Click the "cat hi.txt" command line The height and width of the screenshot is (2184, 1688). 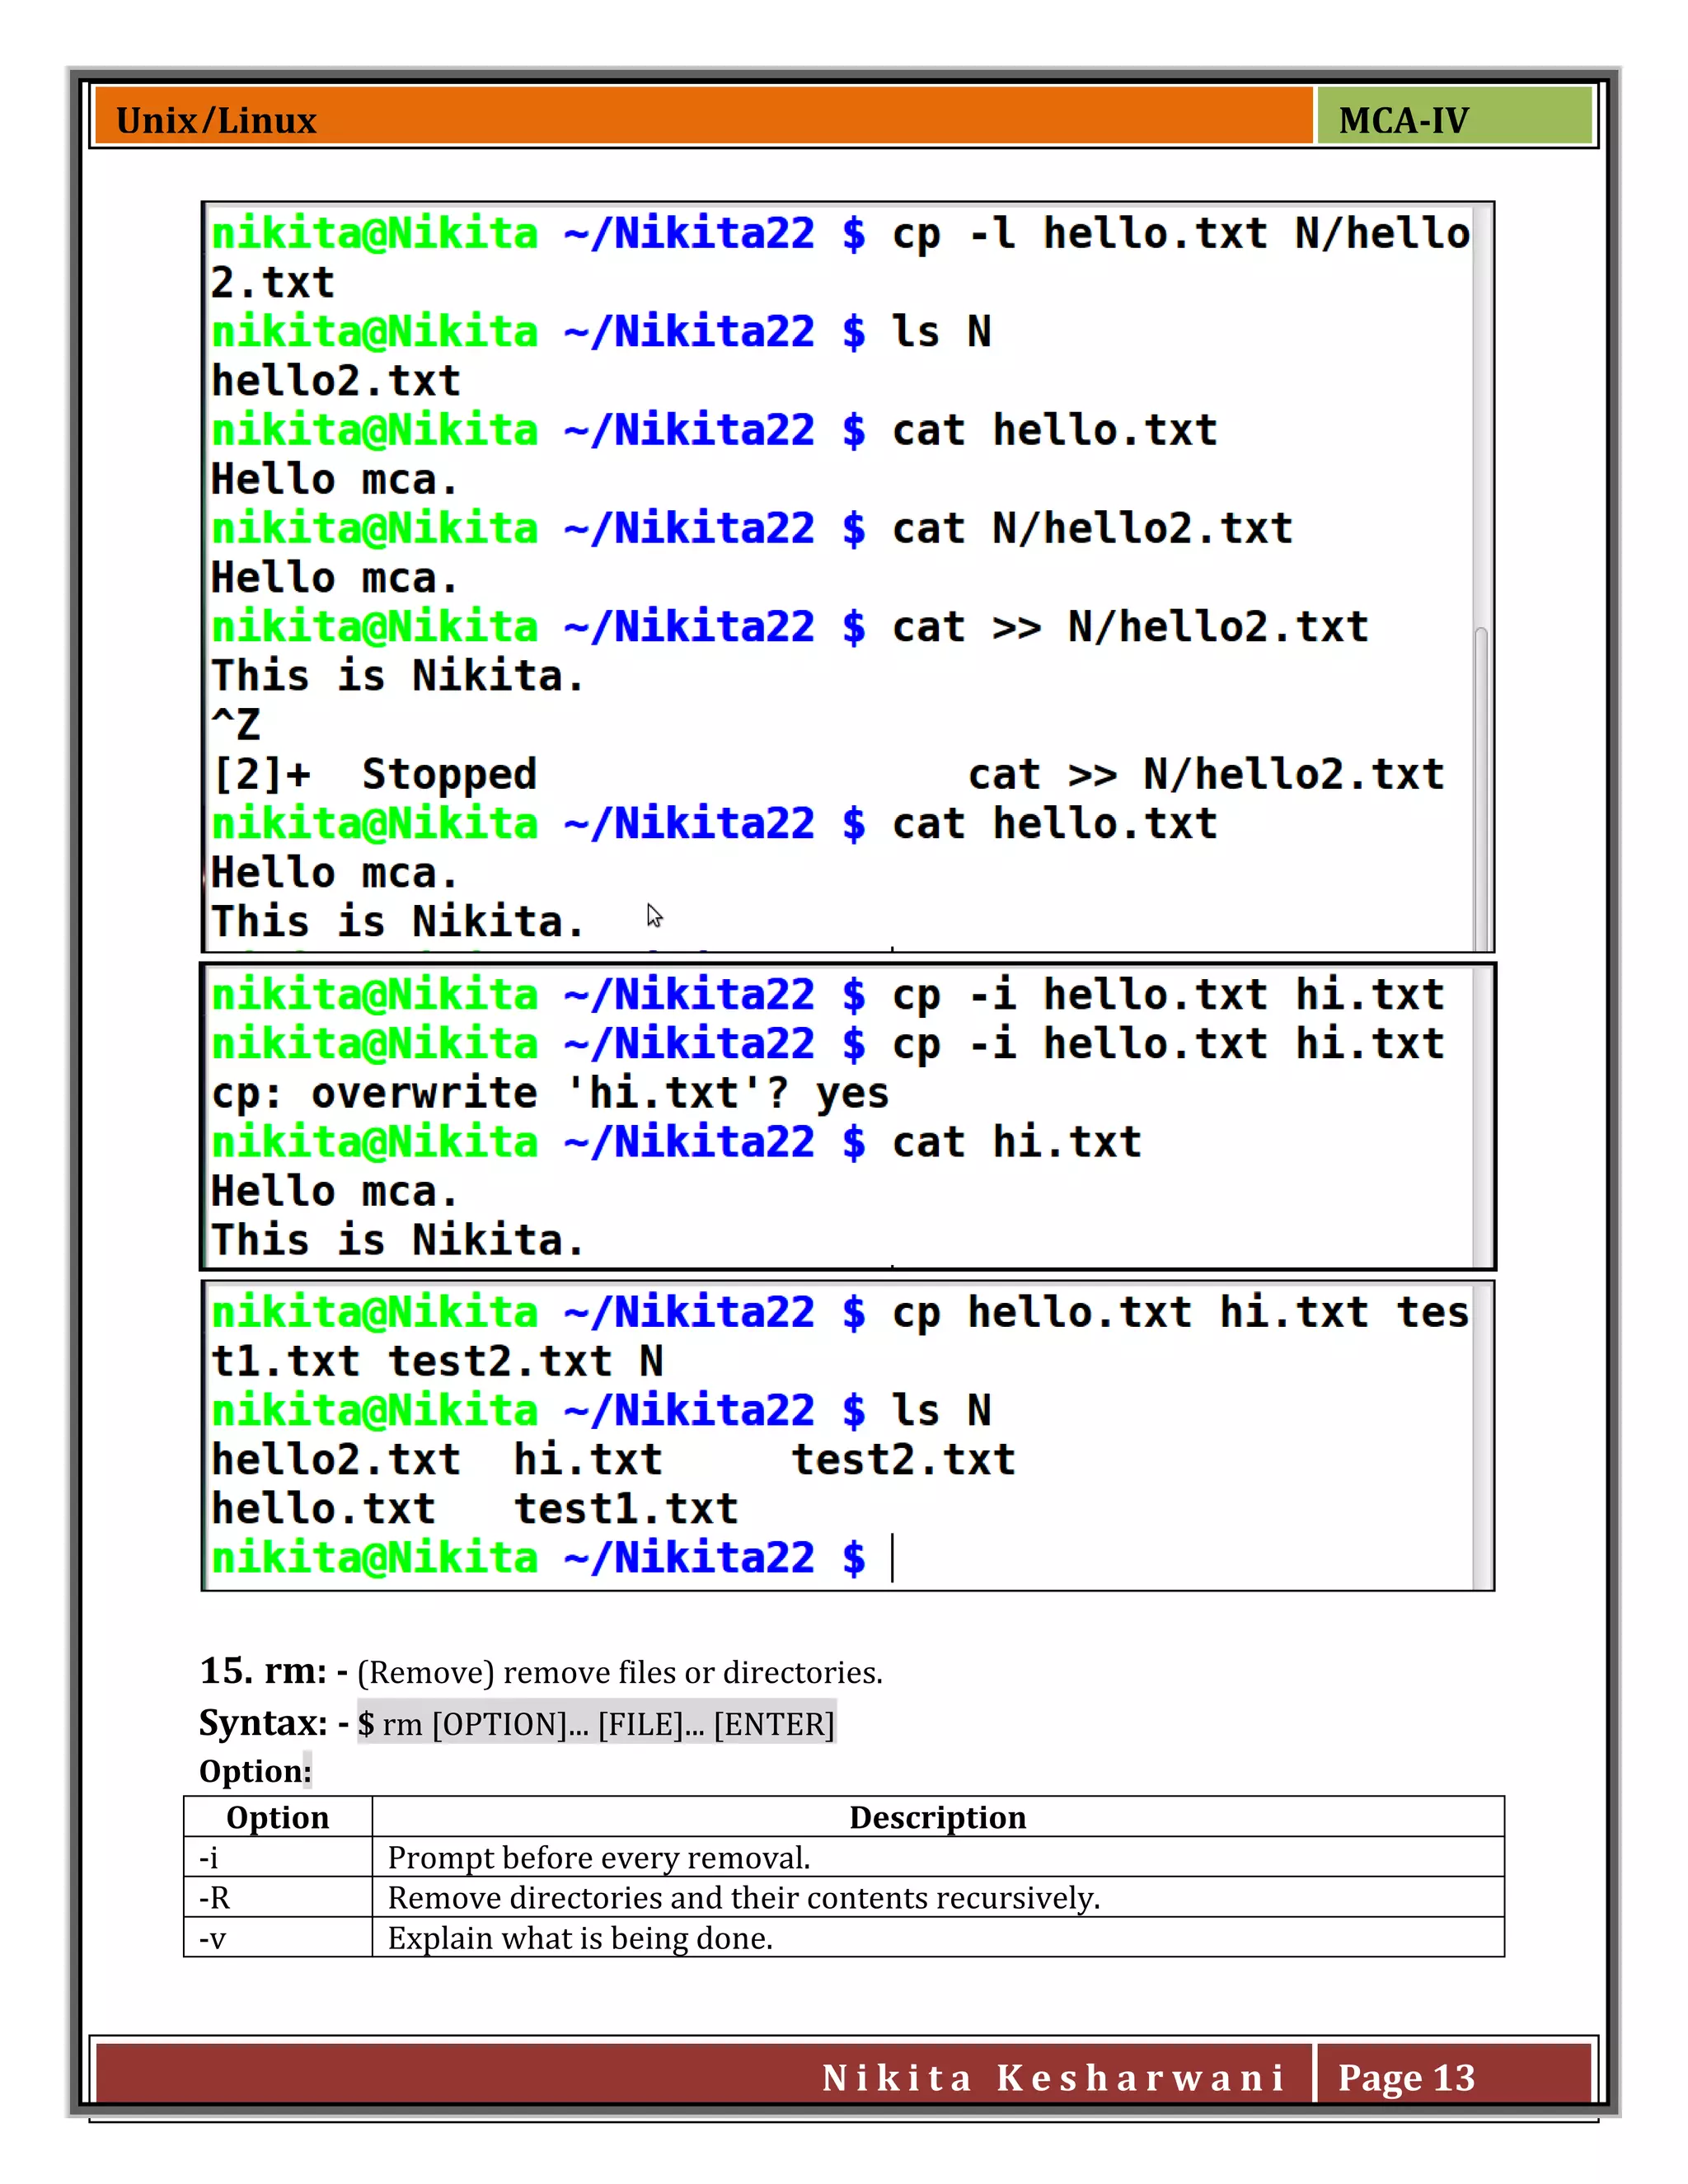coord(676,1142)
